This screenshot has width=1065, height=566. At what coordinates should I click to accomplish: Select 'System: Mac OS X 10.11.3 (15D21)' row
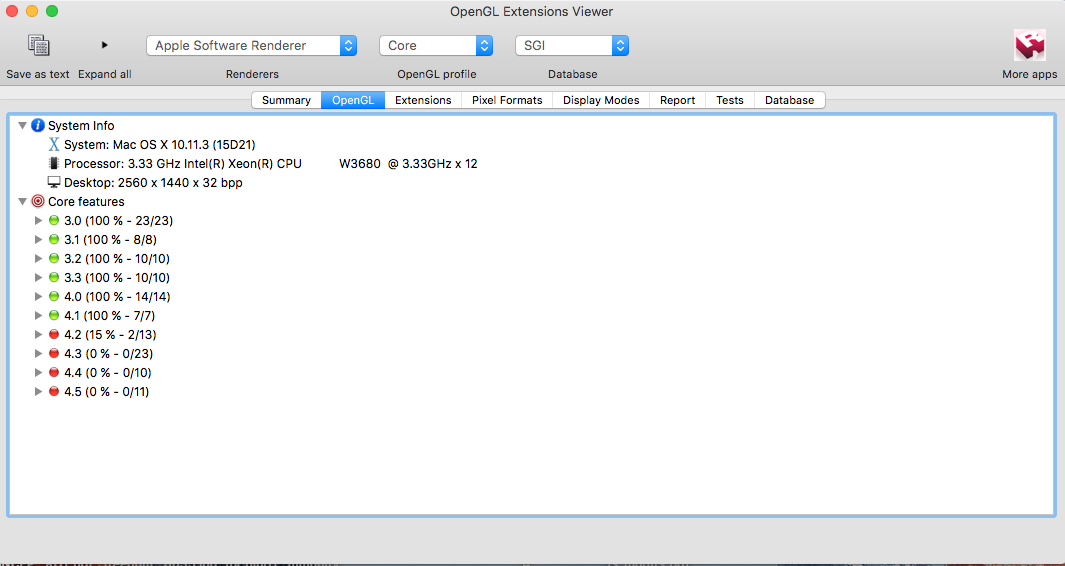pyautogui.click(x=160, y=145)
